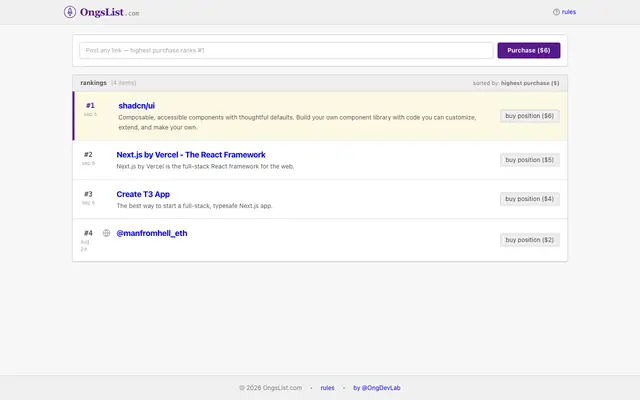Click the globe icon beside @manfromhell_eth

click(106, 233)
